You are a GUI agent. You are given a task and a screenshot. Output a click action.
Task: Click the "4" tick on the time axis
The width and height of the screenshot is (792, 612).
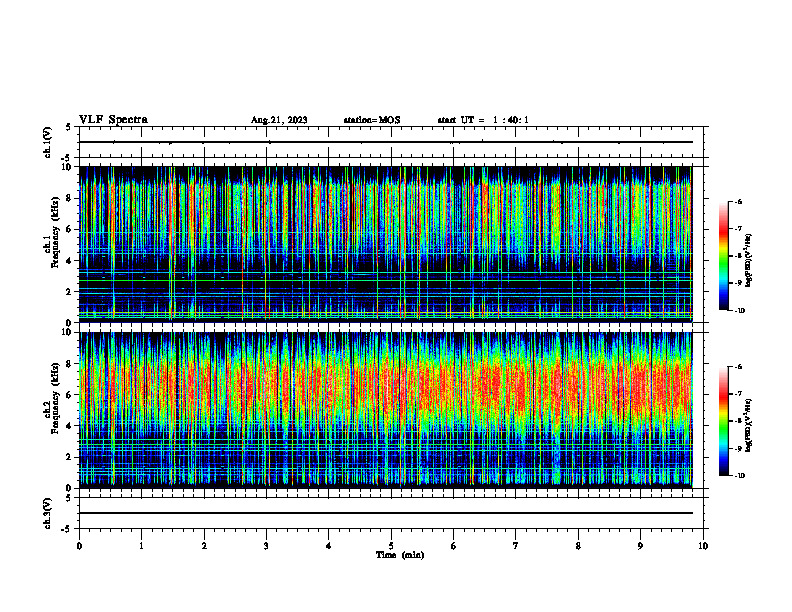coord(329,546)
